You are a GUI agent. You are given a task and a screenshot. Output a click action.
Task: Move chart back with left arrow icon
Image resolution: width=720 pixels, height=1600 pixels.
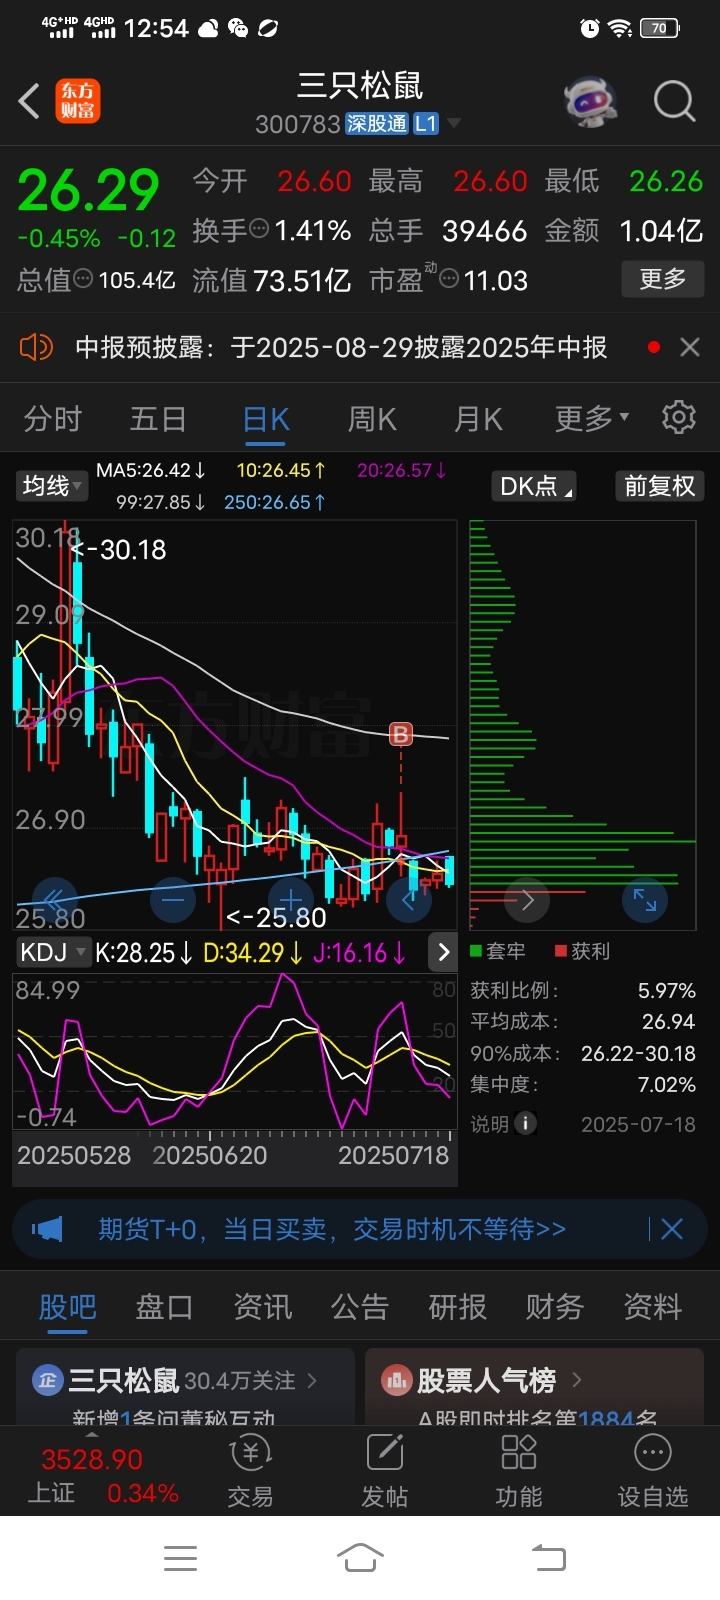pos(408,900)
